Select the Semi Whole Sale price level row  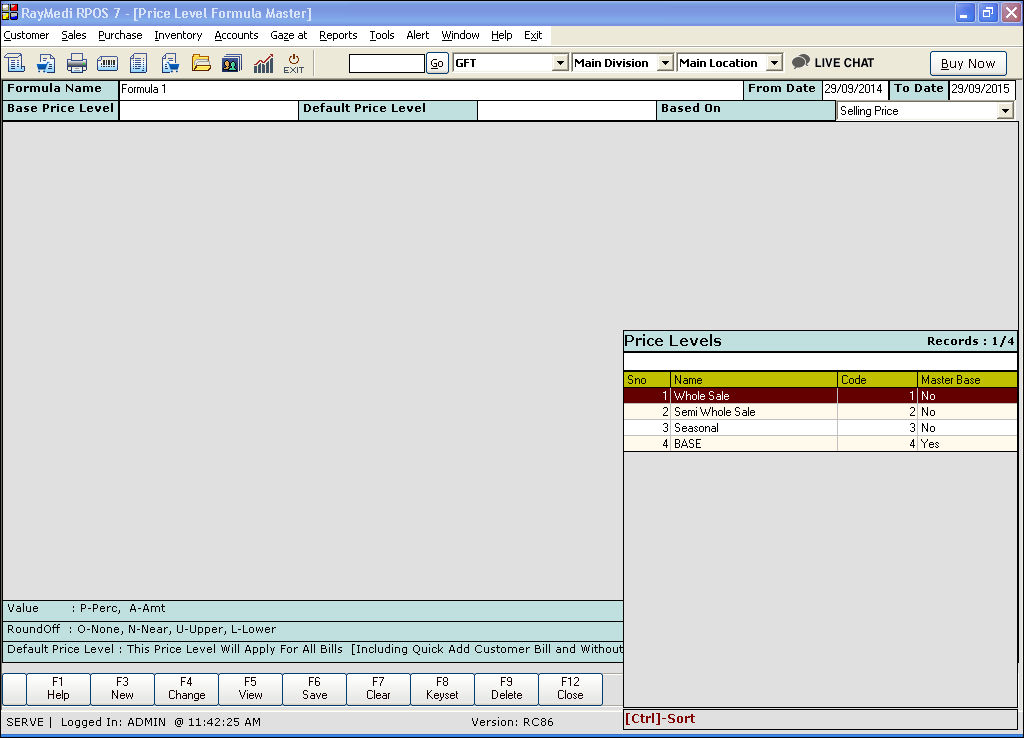714,412
